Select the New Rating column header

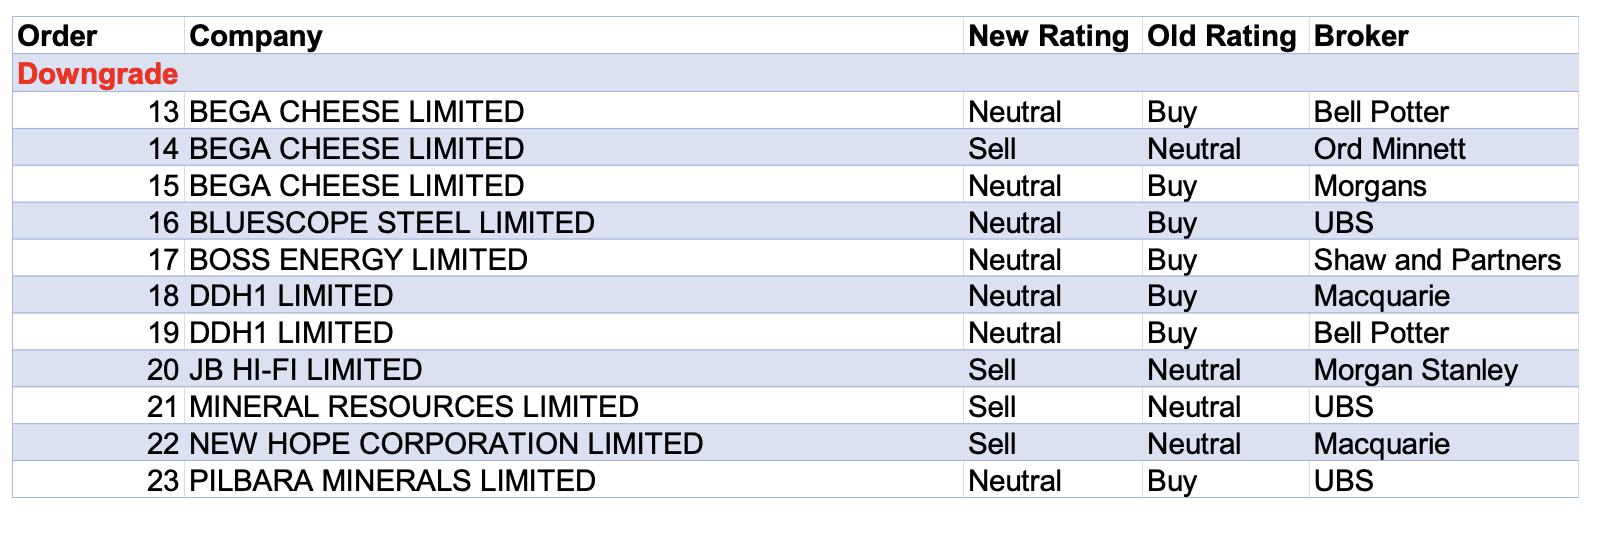pyautogui.click(x=1048, y=36)
